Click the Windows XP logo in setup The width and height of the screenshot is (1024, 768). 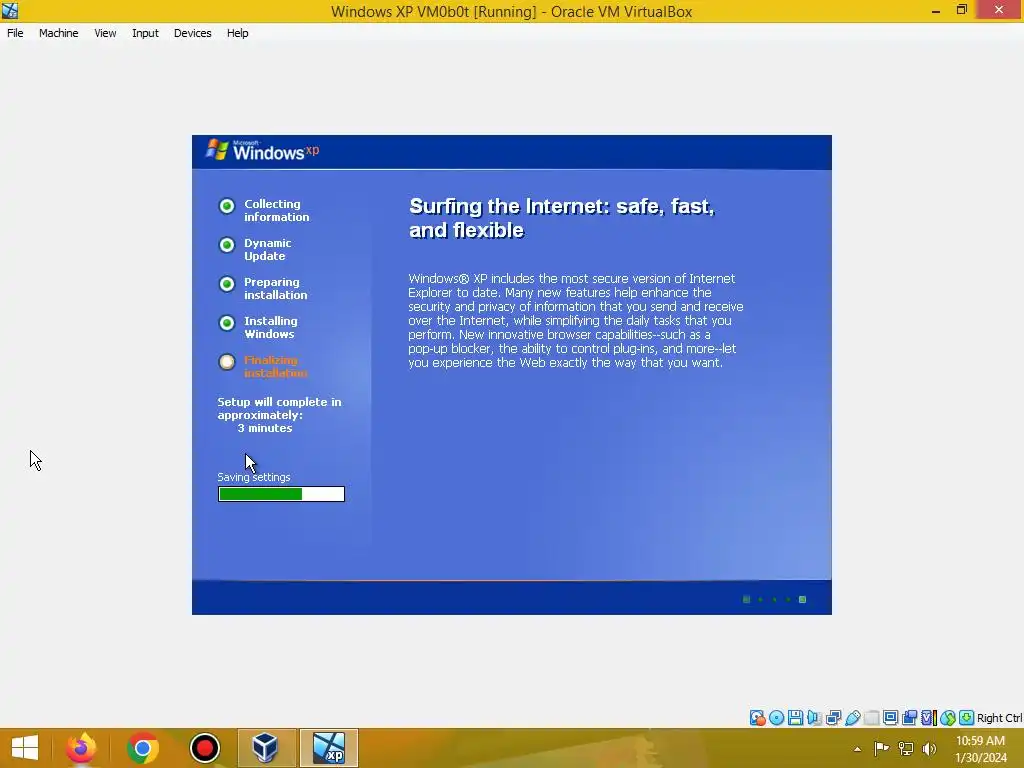[x=263, y=150]
